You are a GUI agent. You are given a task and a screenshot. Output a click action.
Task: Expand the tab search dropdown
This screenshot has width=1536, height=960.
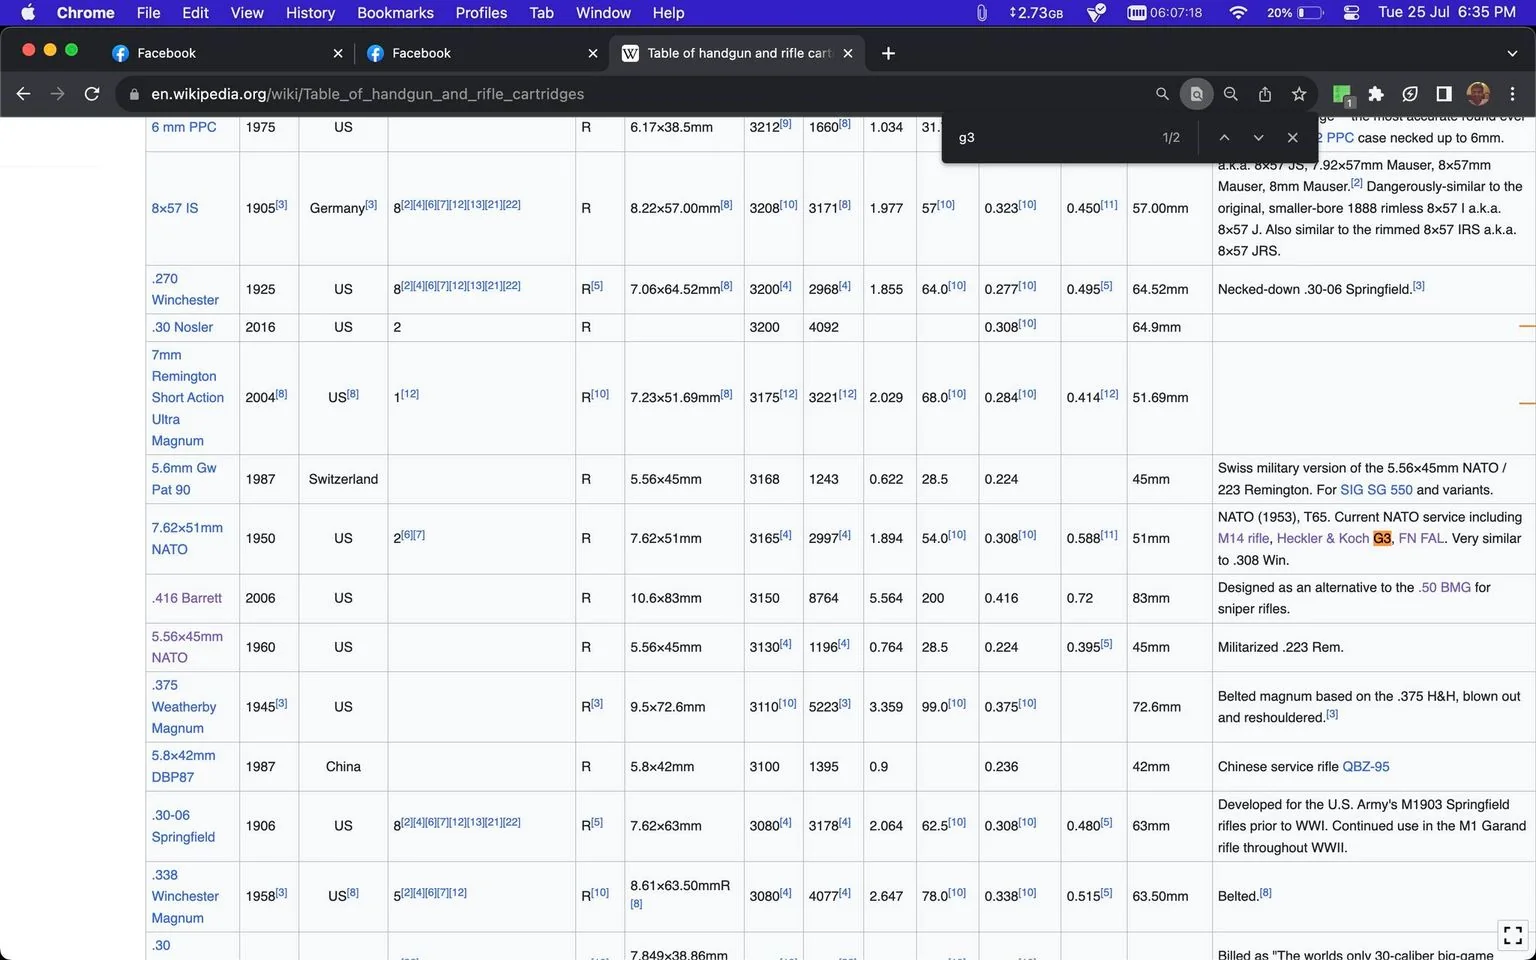tap(1512, 53)
